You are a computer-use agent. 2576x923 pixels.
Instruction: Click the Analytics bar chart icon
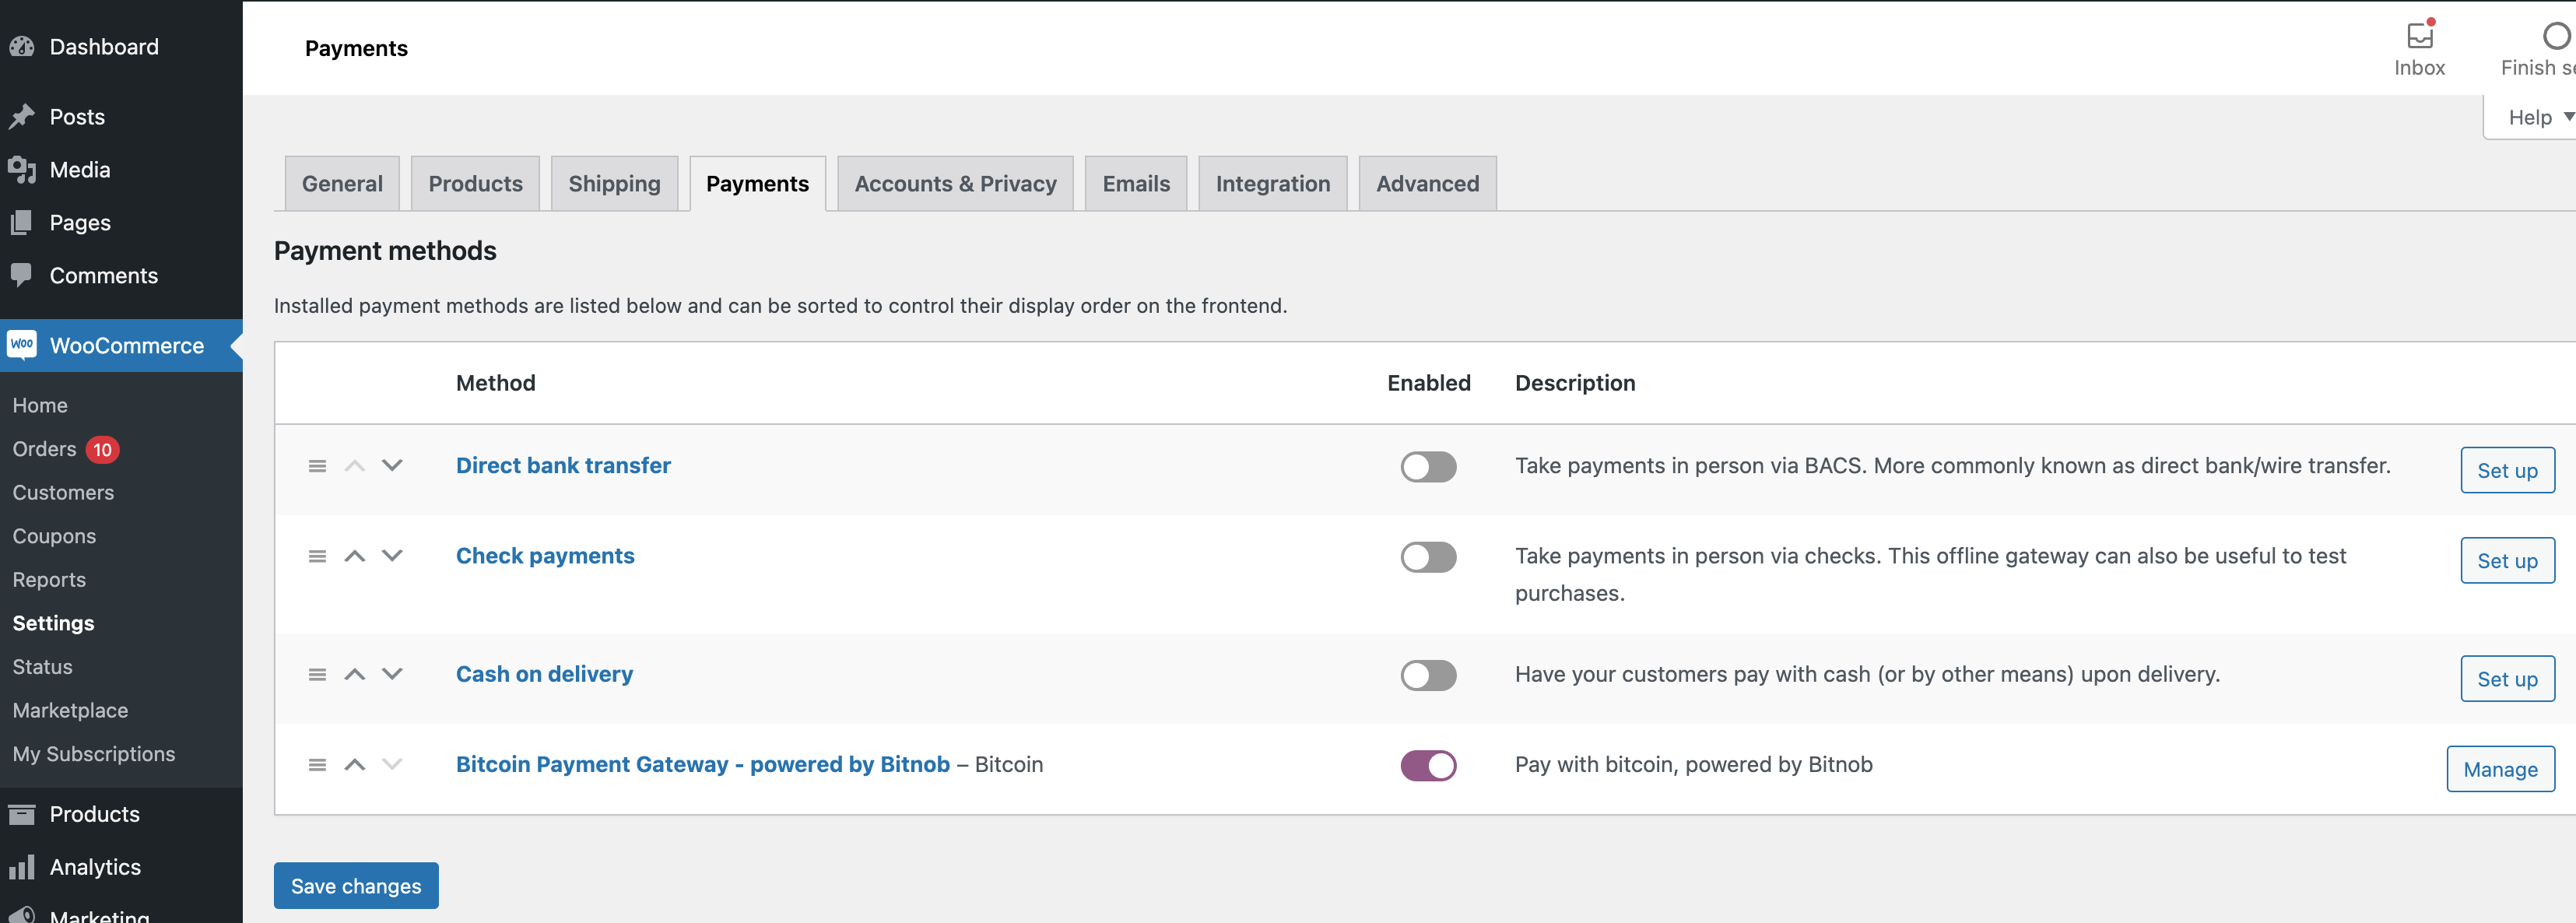pyautogui.click(x=22, y=867)
